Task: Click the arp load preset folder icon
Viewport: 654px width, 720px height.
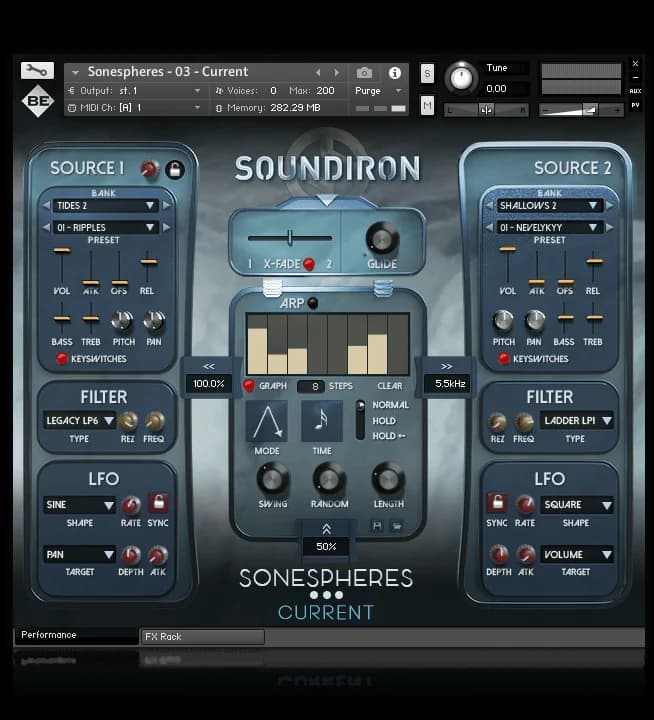Action: pos(397,526)
